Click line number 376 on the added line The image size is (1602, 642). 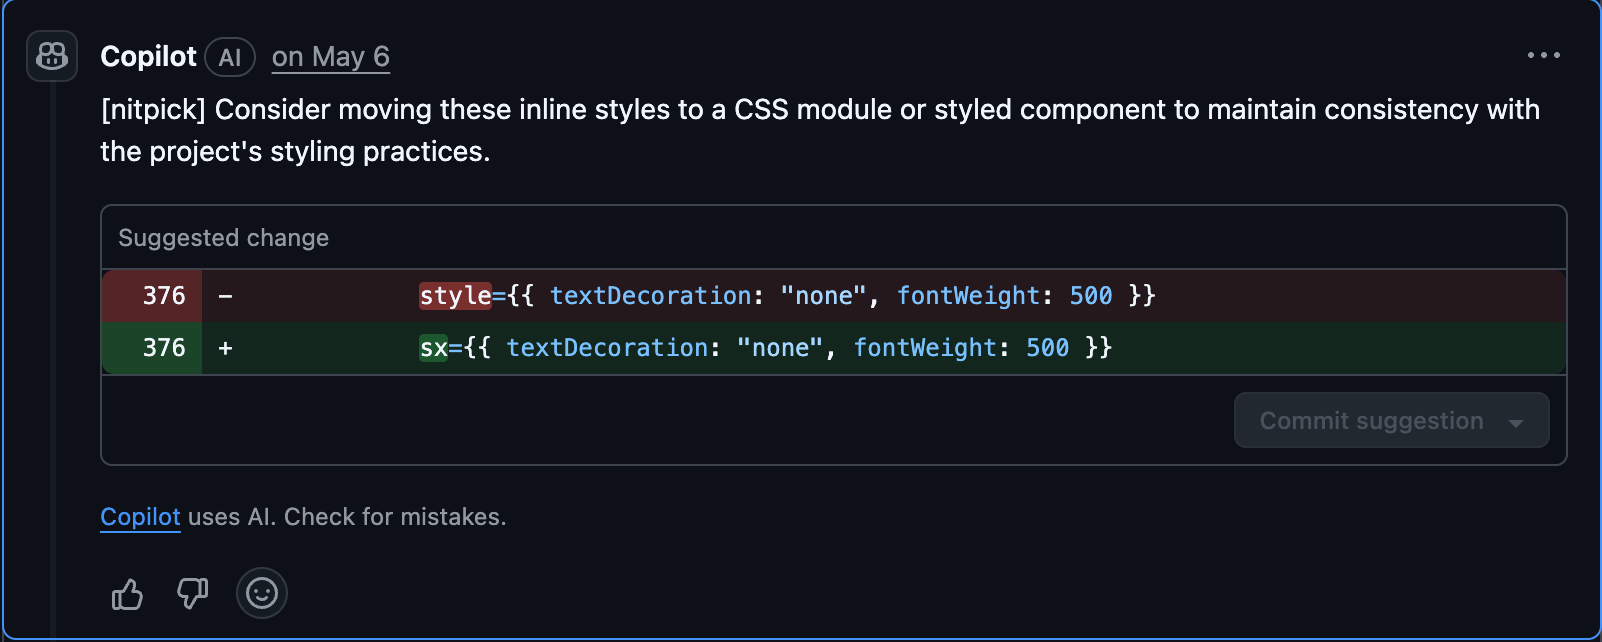click(x=163, y=348)
